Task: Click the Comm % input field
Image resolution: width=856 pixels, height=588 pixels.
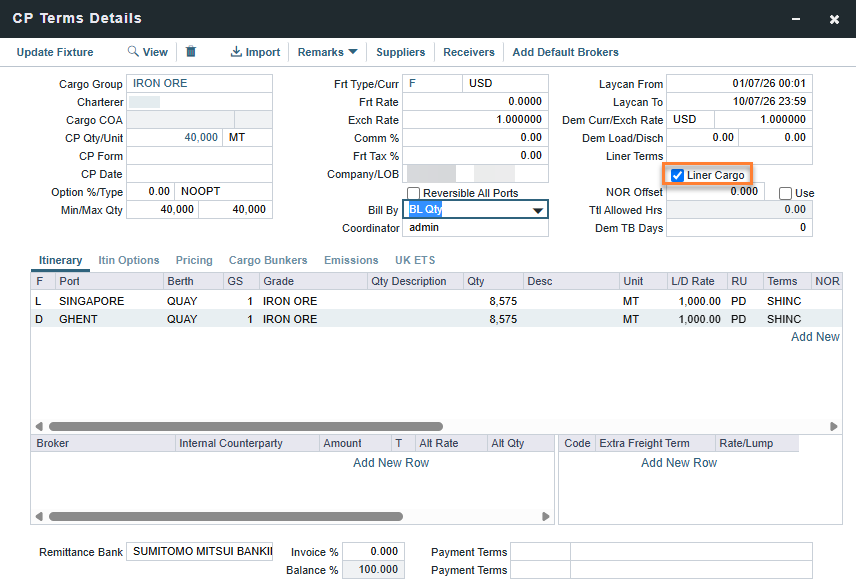Action: pyautogui.click(x=475, y=138)
